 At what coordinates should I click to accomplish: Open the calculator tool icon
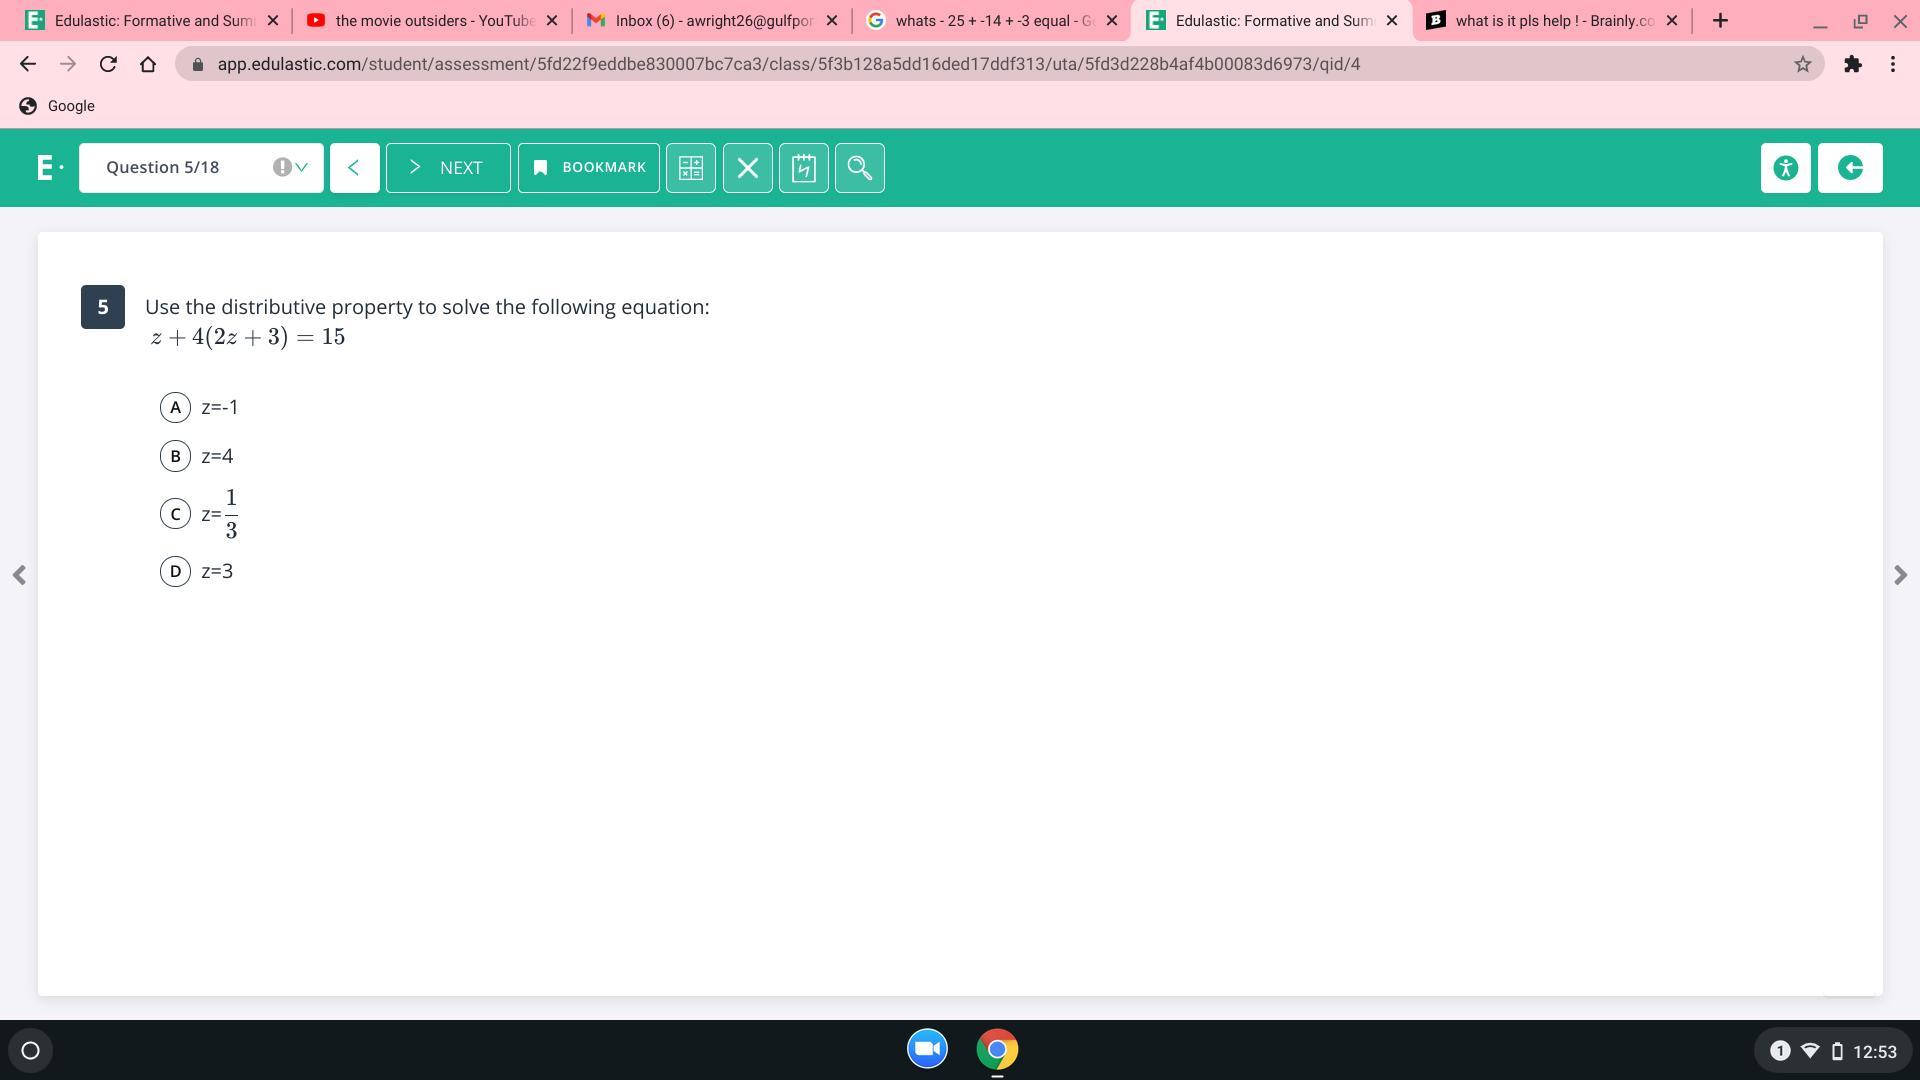pos(690,168)
